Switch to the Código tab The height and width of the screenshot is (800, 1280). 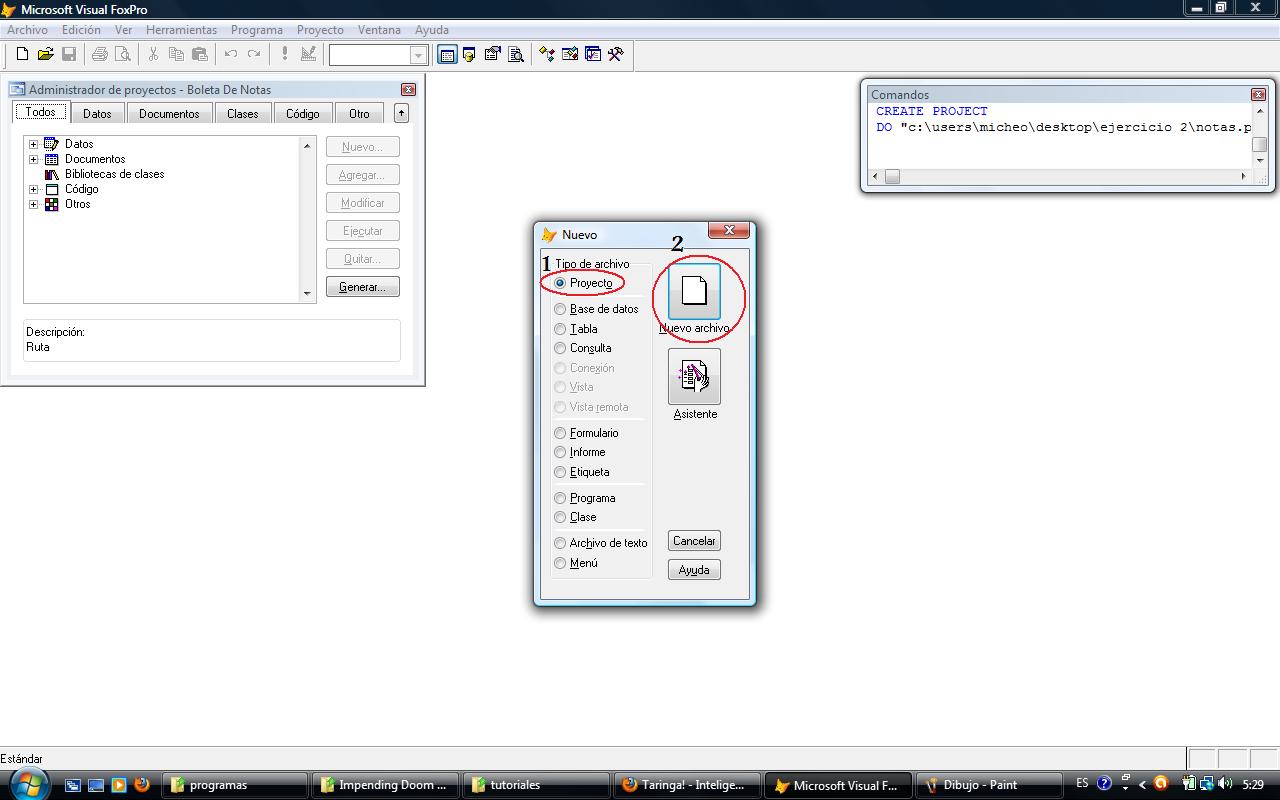pos(302,113)
